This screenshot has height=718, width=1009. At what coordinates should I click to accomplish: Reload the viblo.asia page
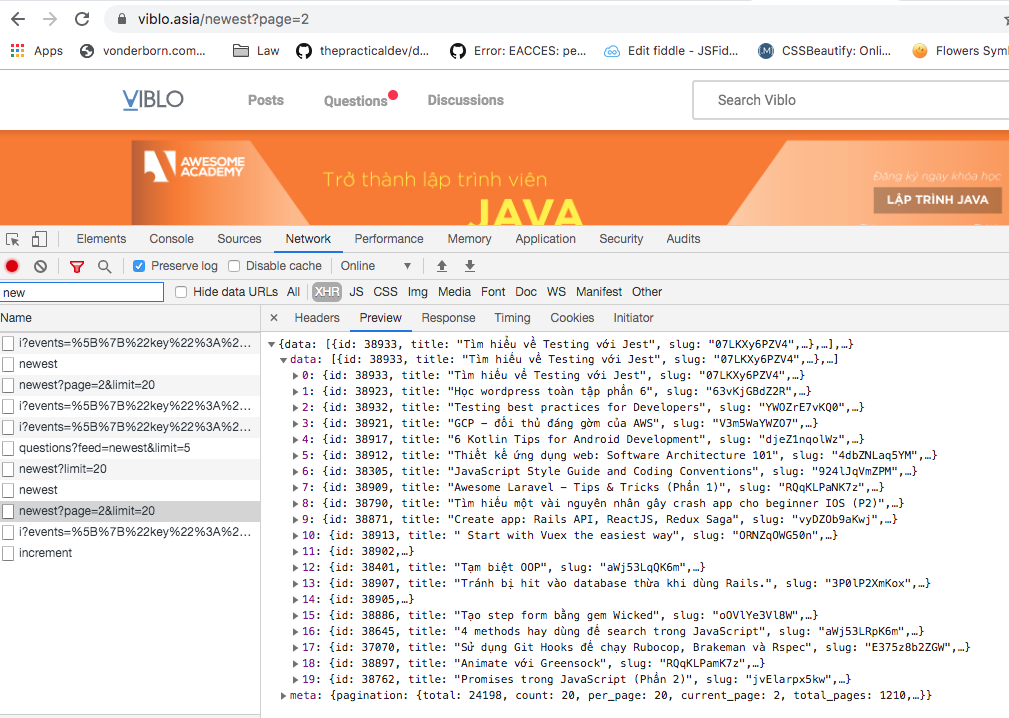pyautogui.click(x=82, y=19)
